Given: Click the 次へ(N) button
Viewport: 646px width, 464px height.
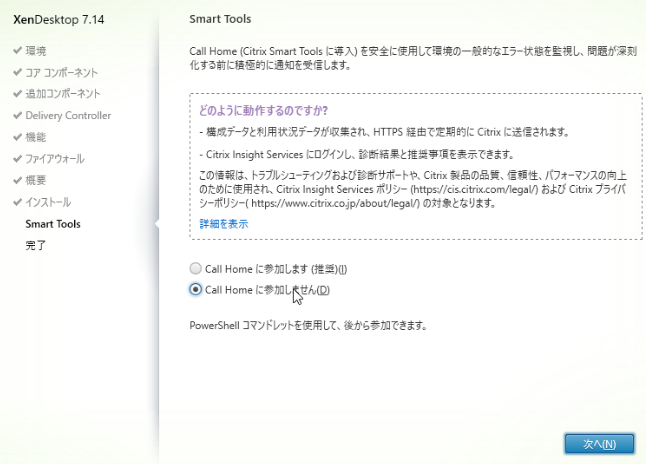Looking at the screenshot, I should (599, 444).
